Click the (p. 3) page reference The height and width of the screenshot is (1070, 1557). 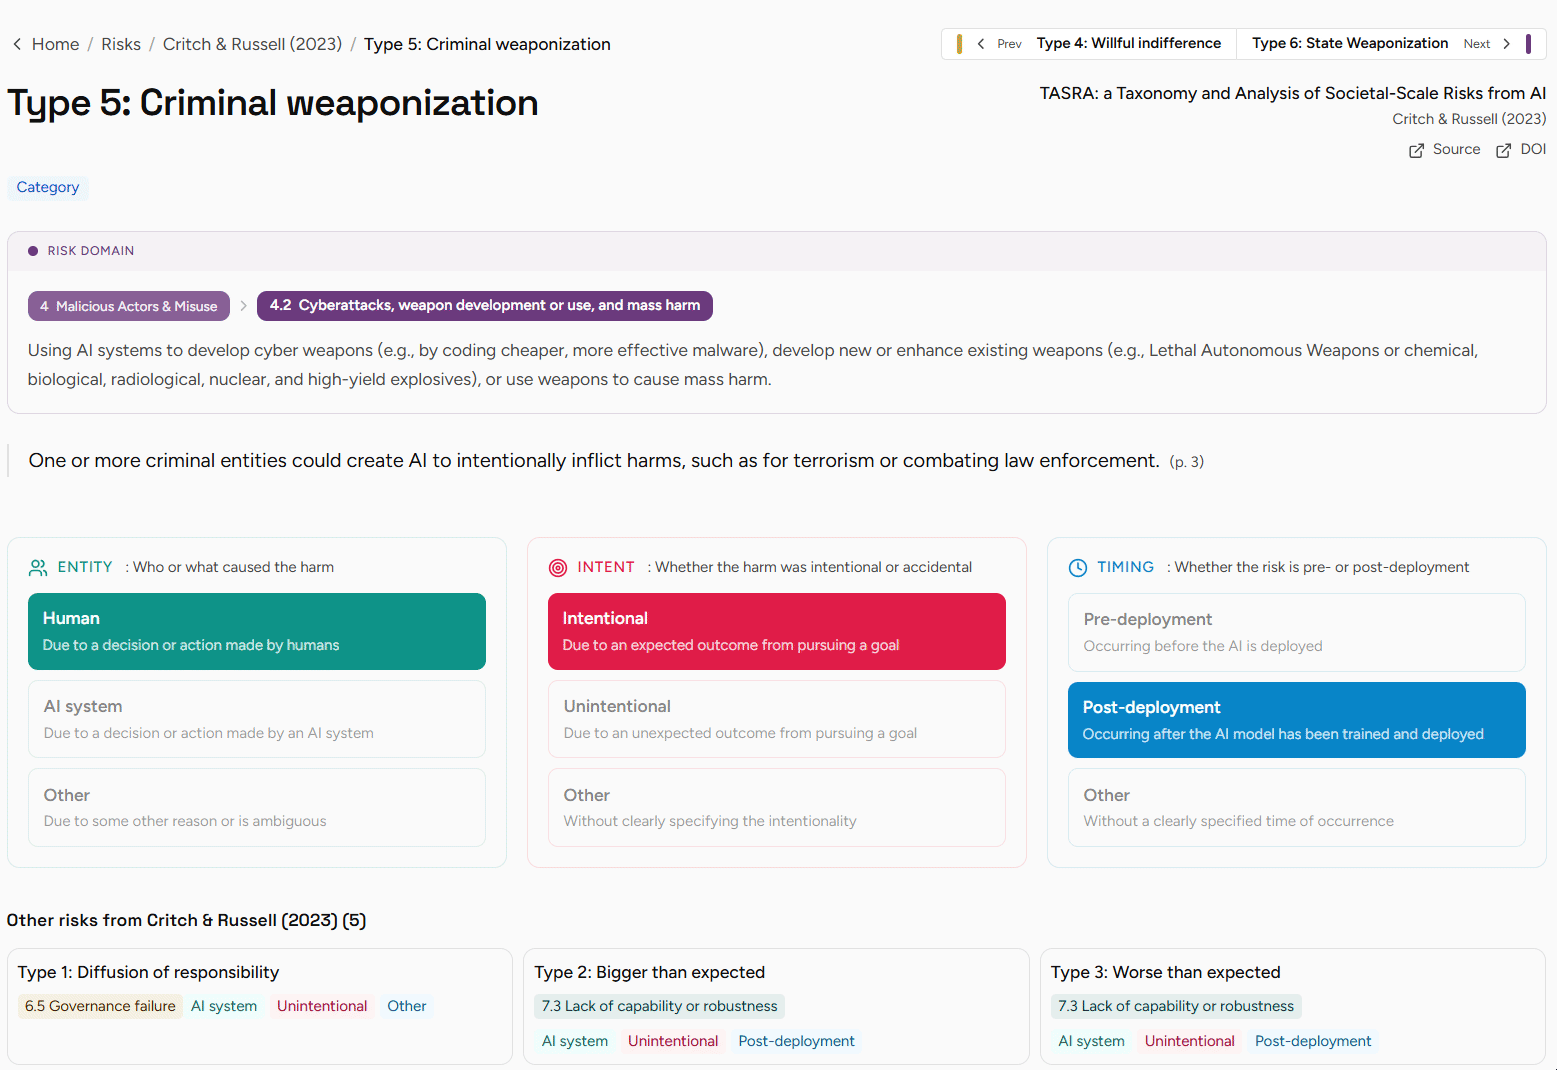1187,462
